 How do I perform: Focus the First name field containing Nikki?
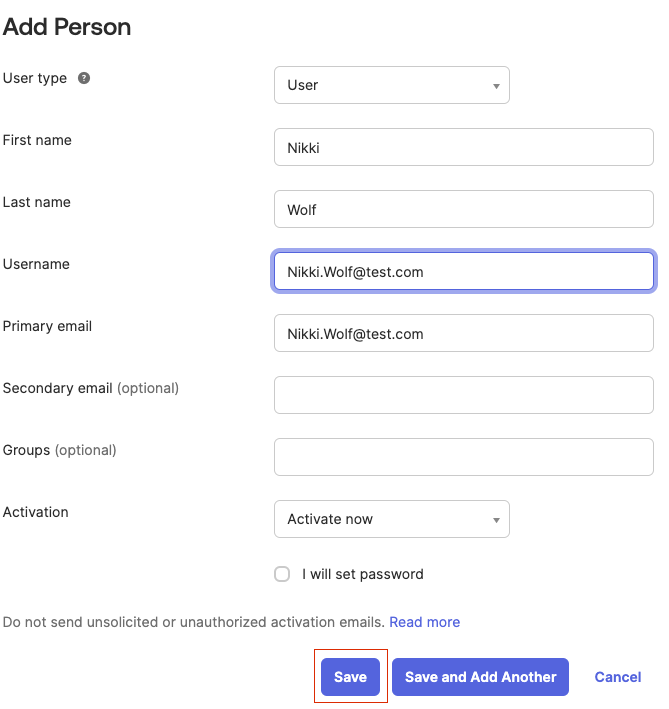click(463, 147)
